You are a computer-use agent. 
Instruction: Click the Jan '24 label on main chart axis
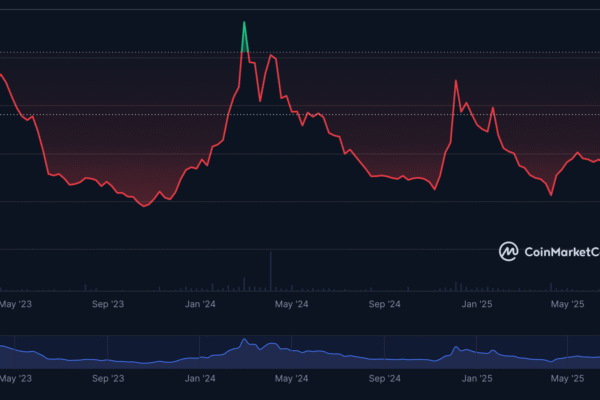(201, 304)
